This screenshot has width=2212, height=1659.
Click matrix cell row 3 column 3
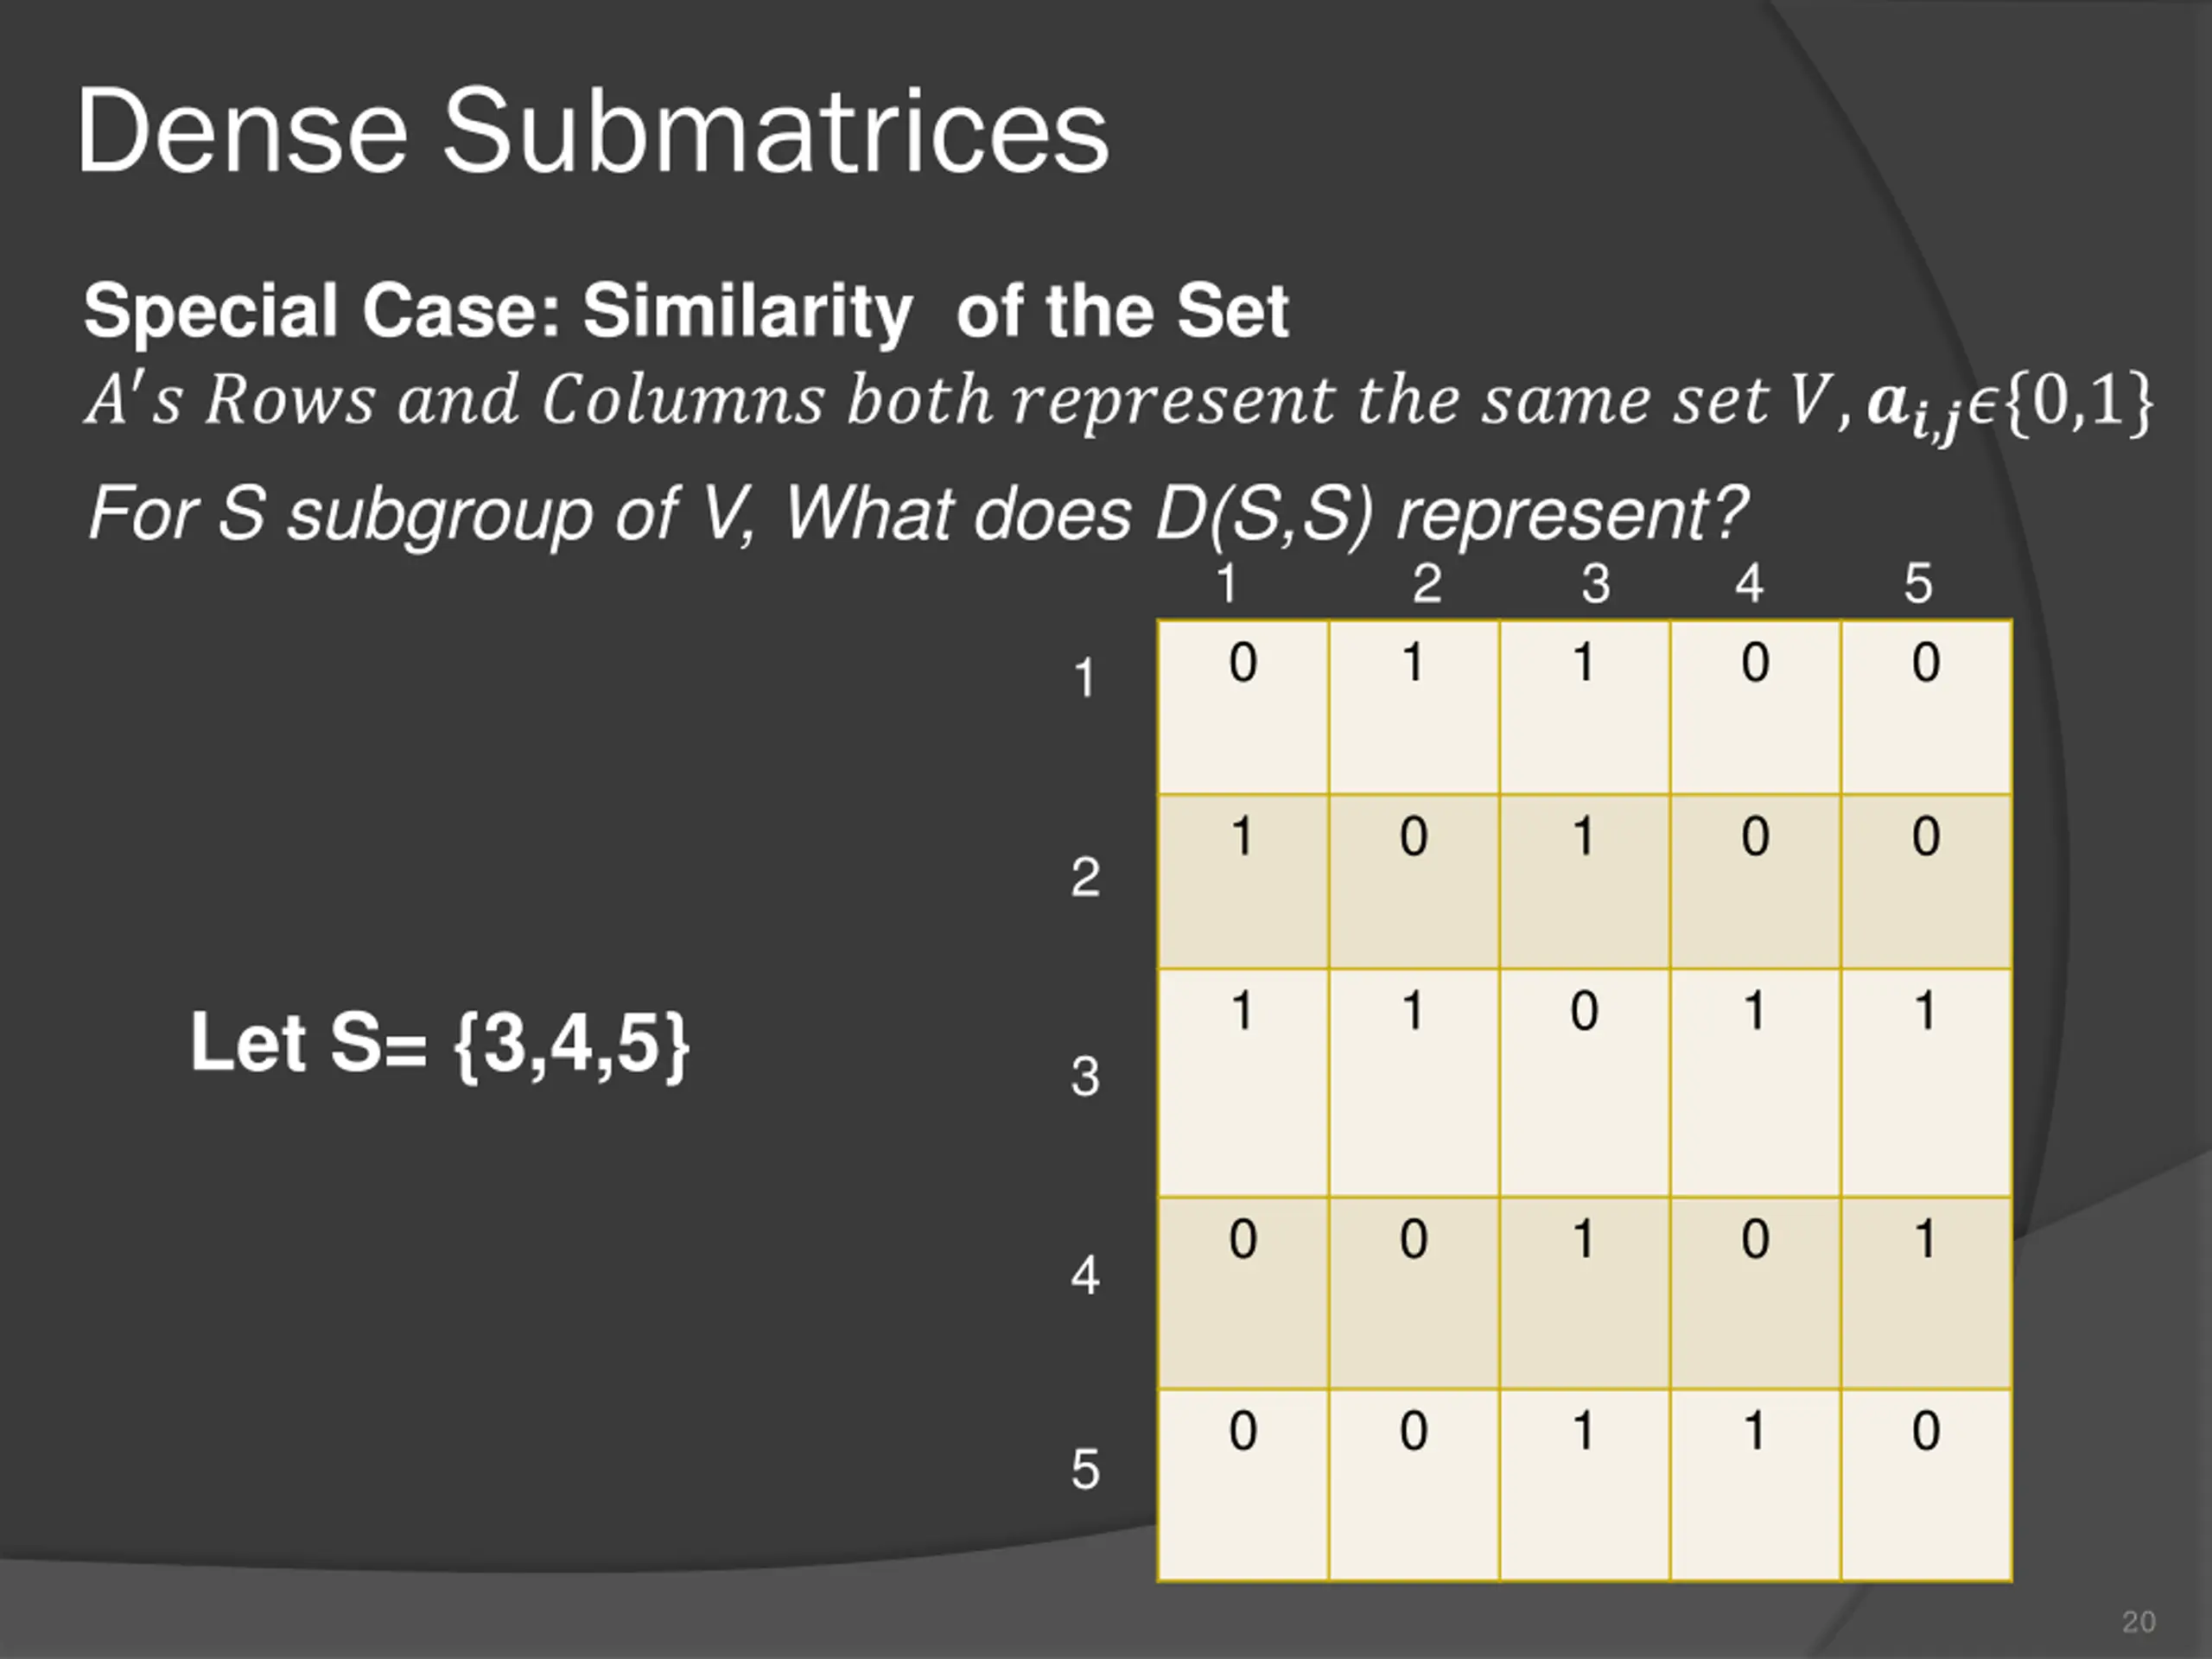pos(1585,1083)
